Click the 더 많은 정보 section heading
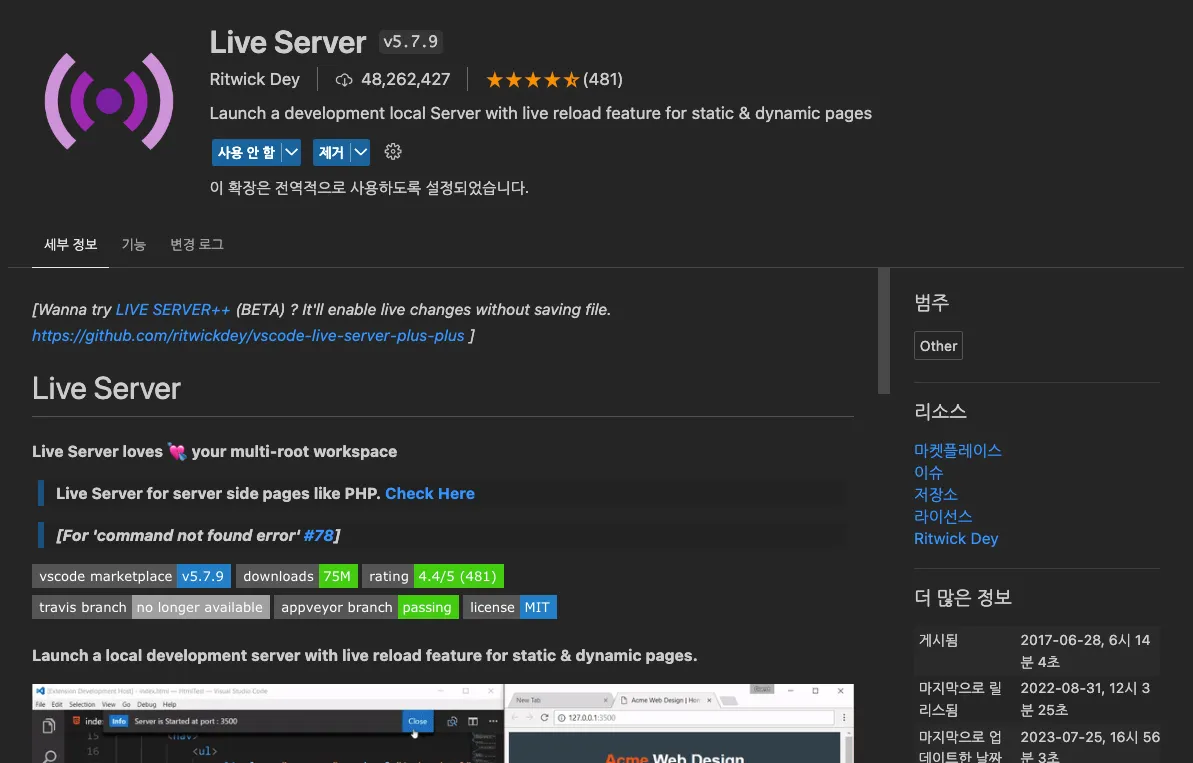Viewport: 1193px width, 763px height. (x=962, y=597)
